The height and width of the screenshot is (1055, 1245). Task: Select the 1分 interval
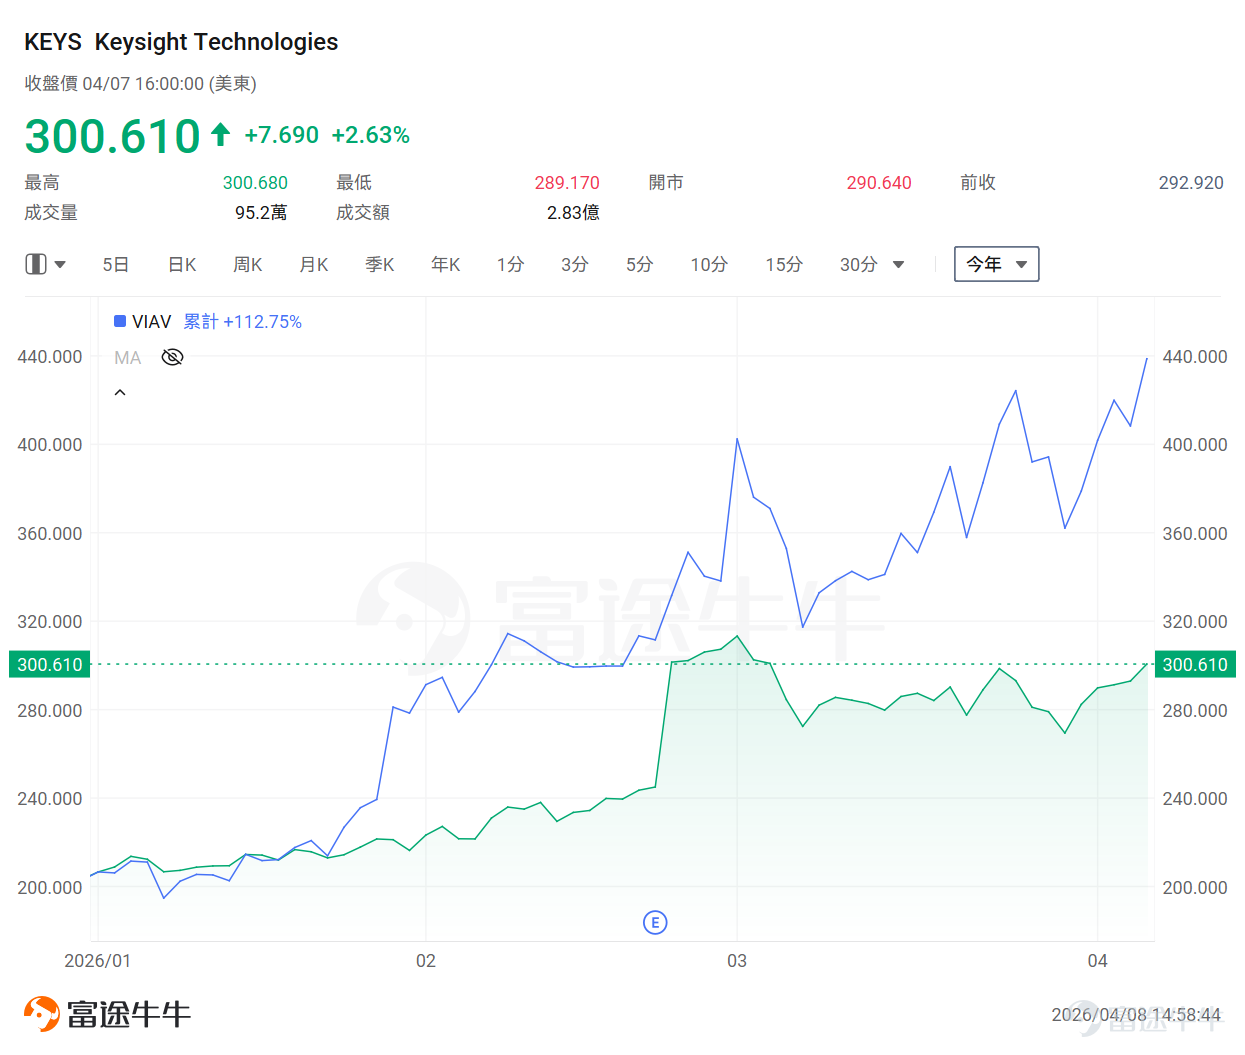pyautogui.click(x=510, y=264)
